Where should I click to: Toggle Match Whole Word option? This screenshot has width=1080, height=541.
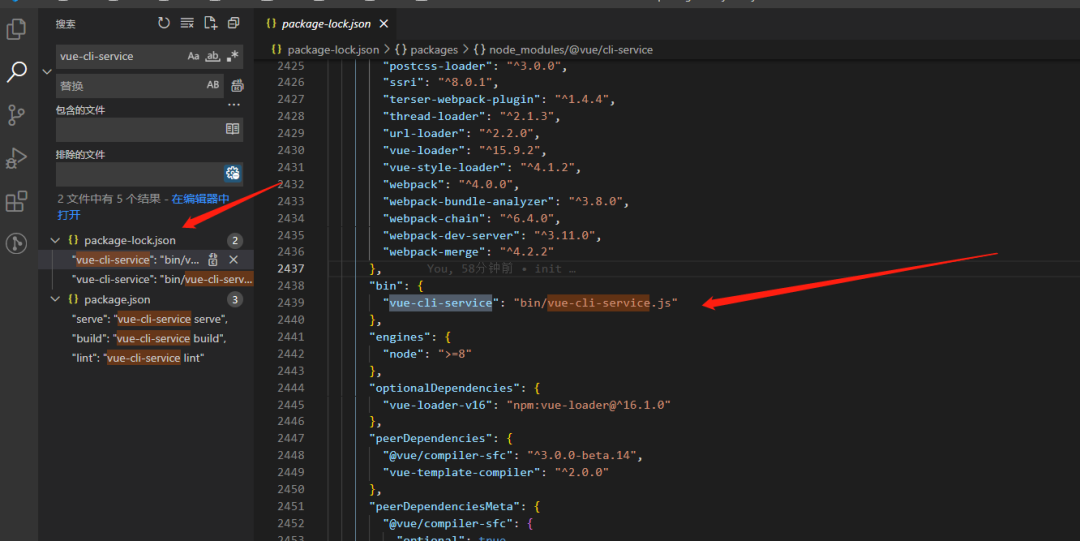(213, 56)
